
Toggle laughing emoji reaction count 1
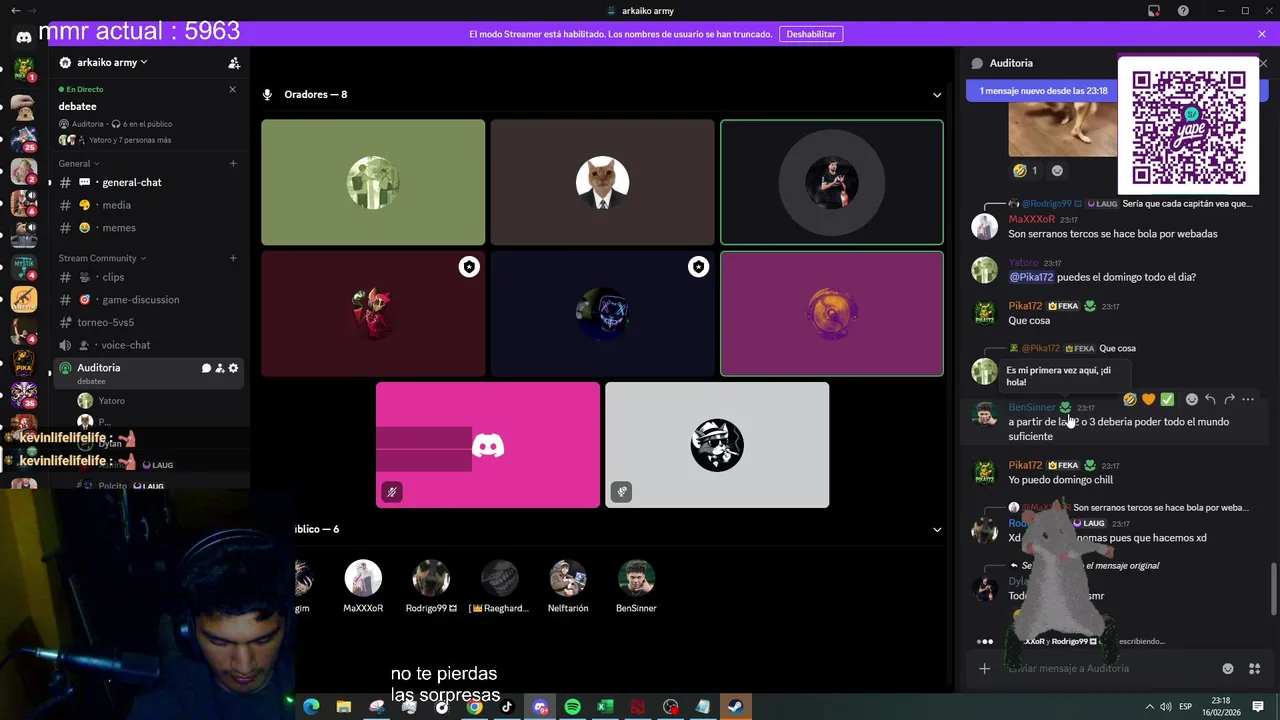(1026, 171)
